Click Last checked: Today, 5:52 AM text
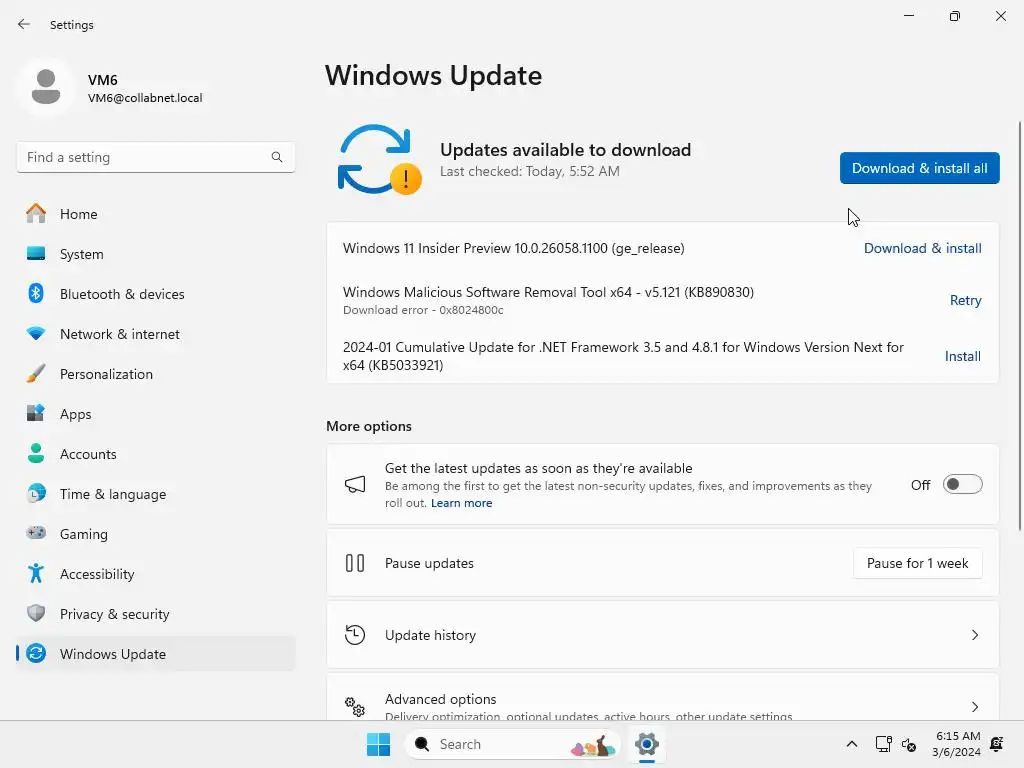 530,171
